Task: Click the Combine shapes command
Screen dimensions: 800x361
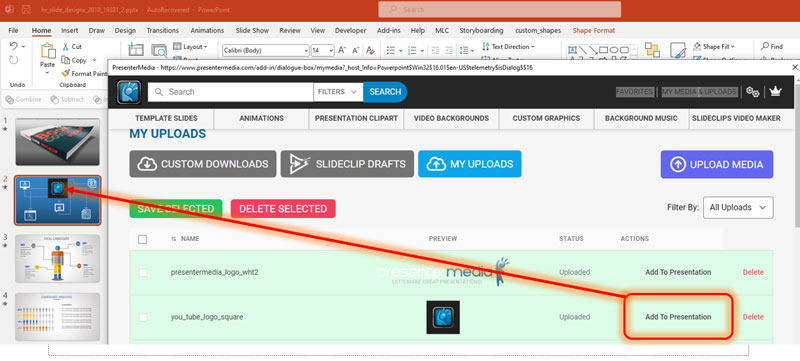Action: pyautogui.click(x=22, y=99)
